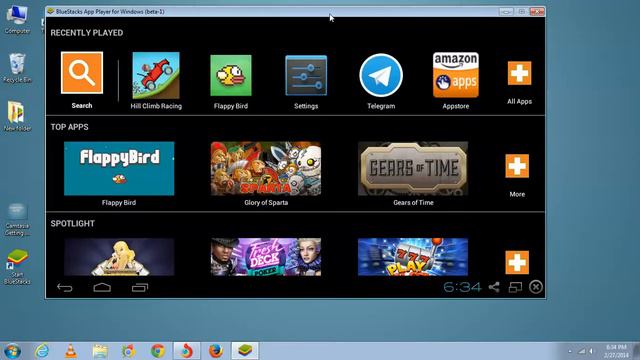Launch the Telegram app
Viewport: 640px width, 360px height.
(381, 75)
